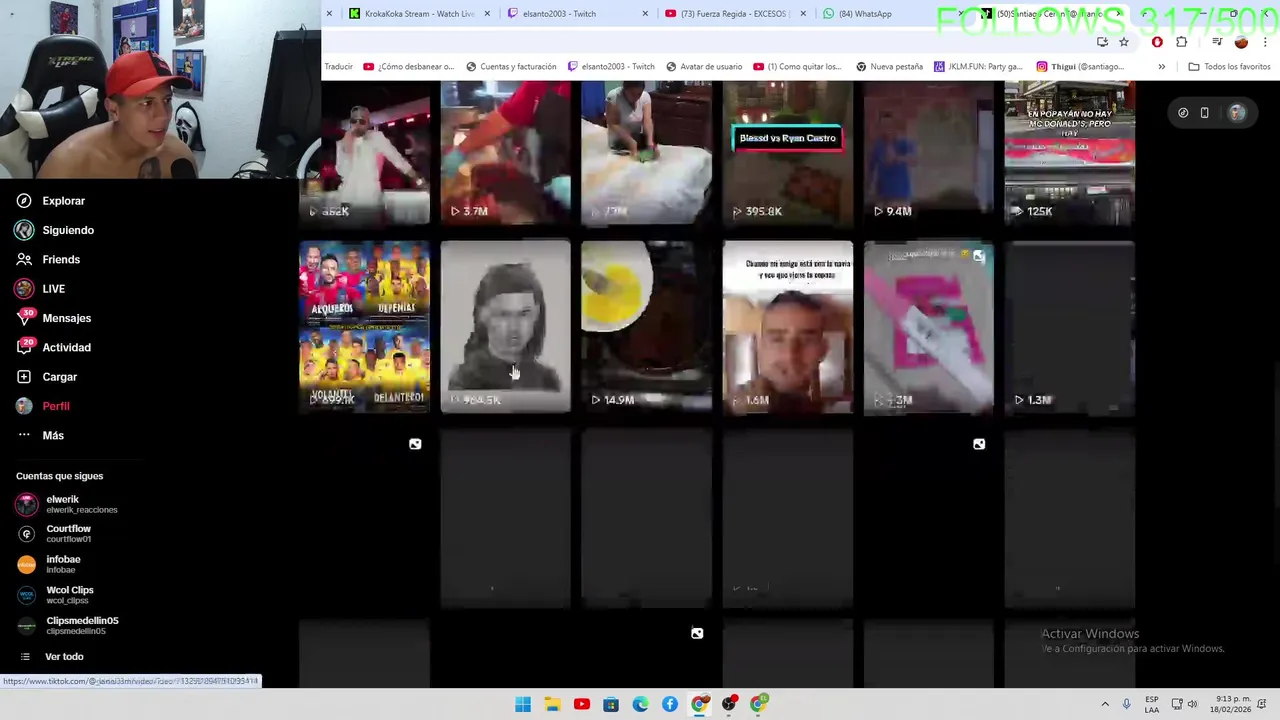Close the KrokaKoka Stream tab
The width and height of the screenshot is (1280, 720).
487,14
